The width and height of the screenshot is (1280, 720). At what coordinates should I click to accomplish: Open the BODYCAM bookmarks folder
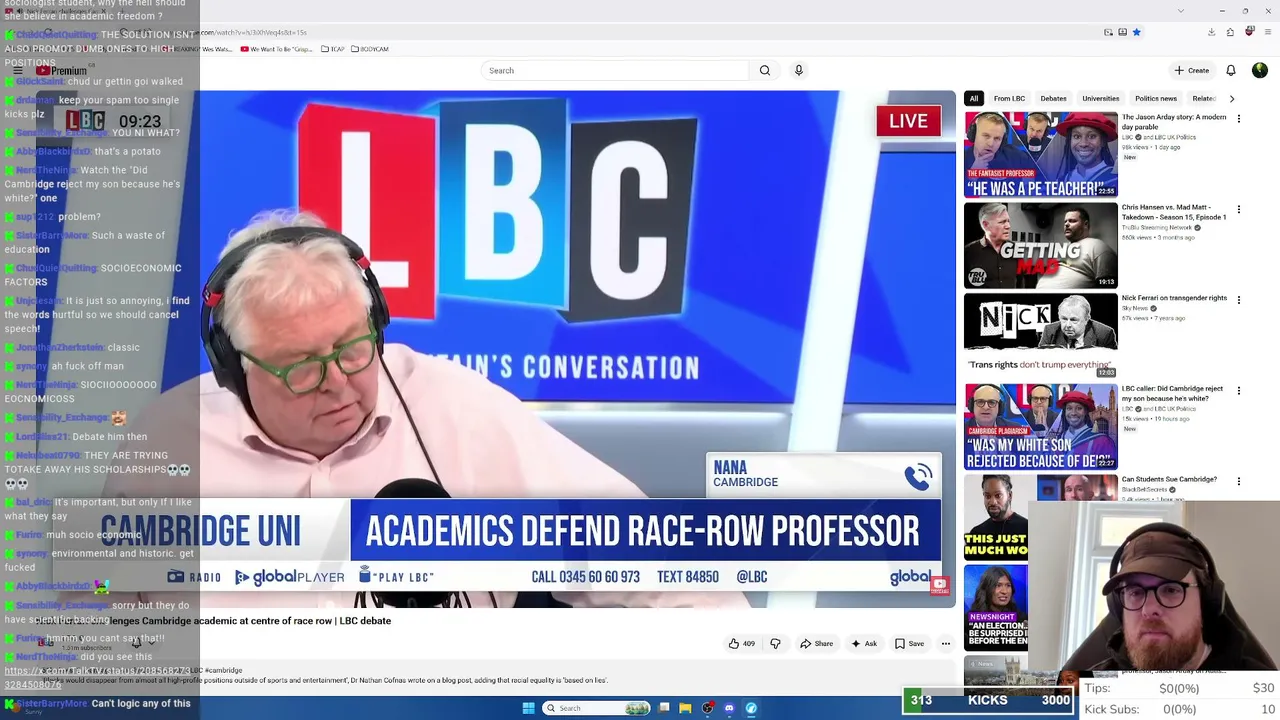point(369,49)
